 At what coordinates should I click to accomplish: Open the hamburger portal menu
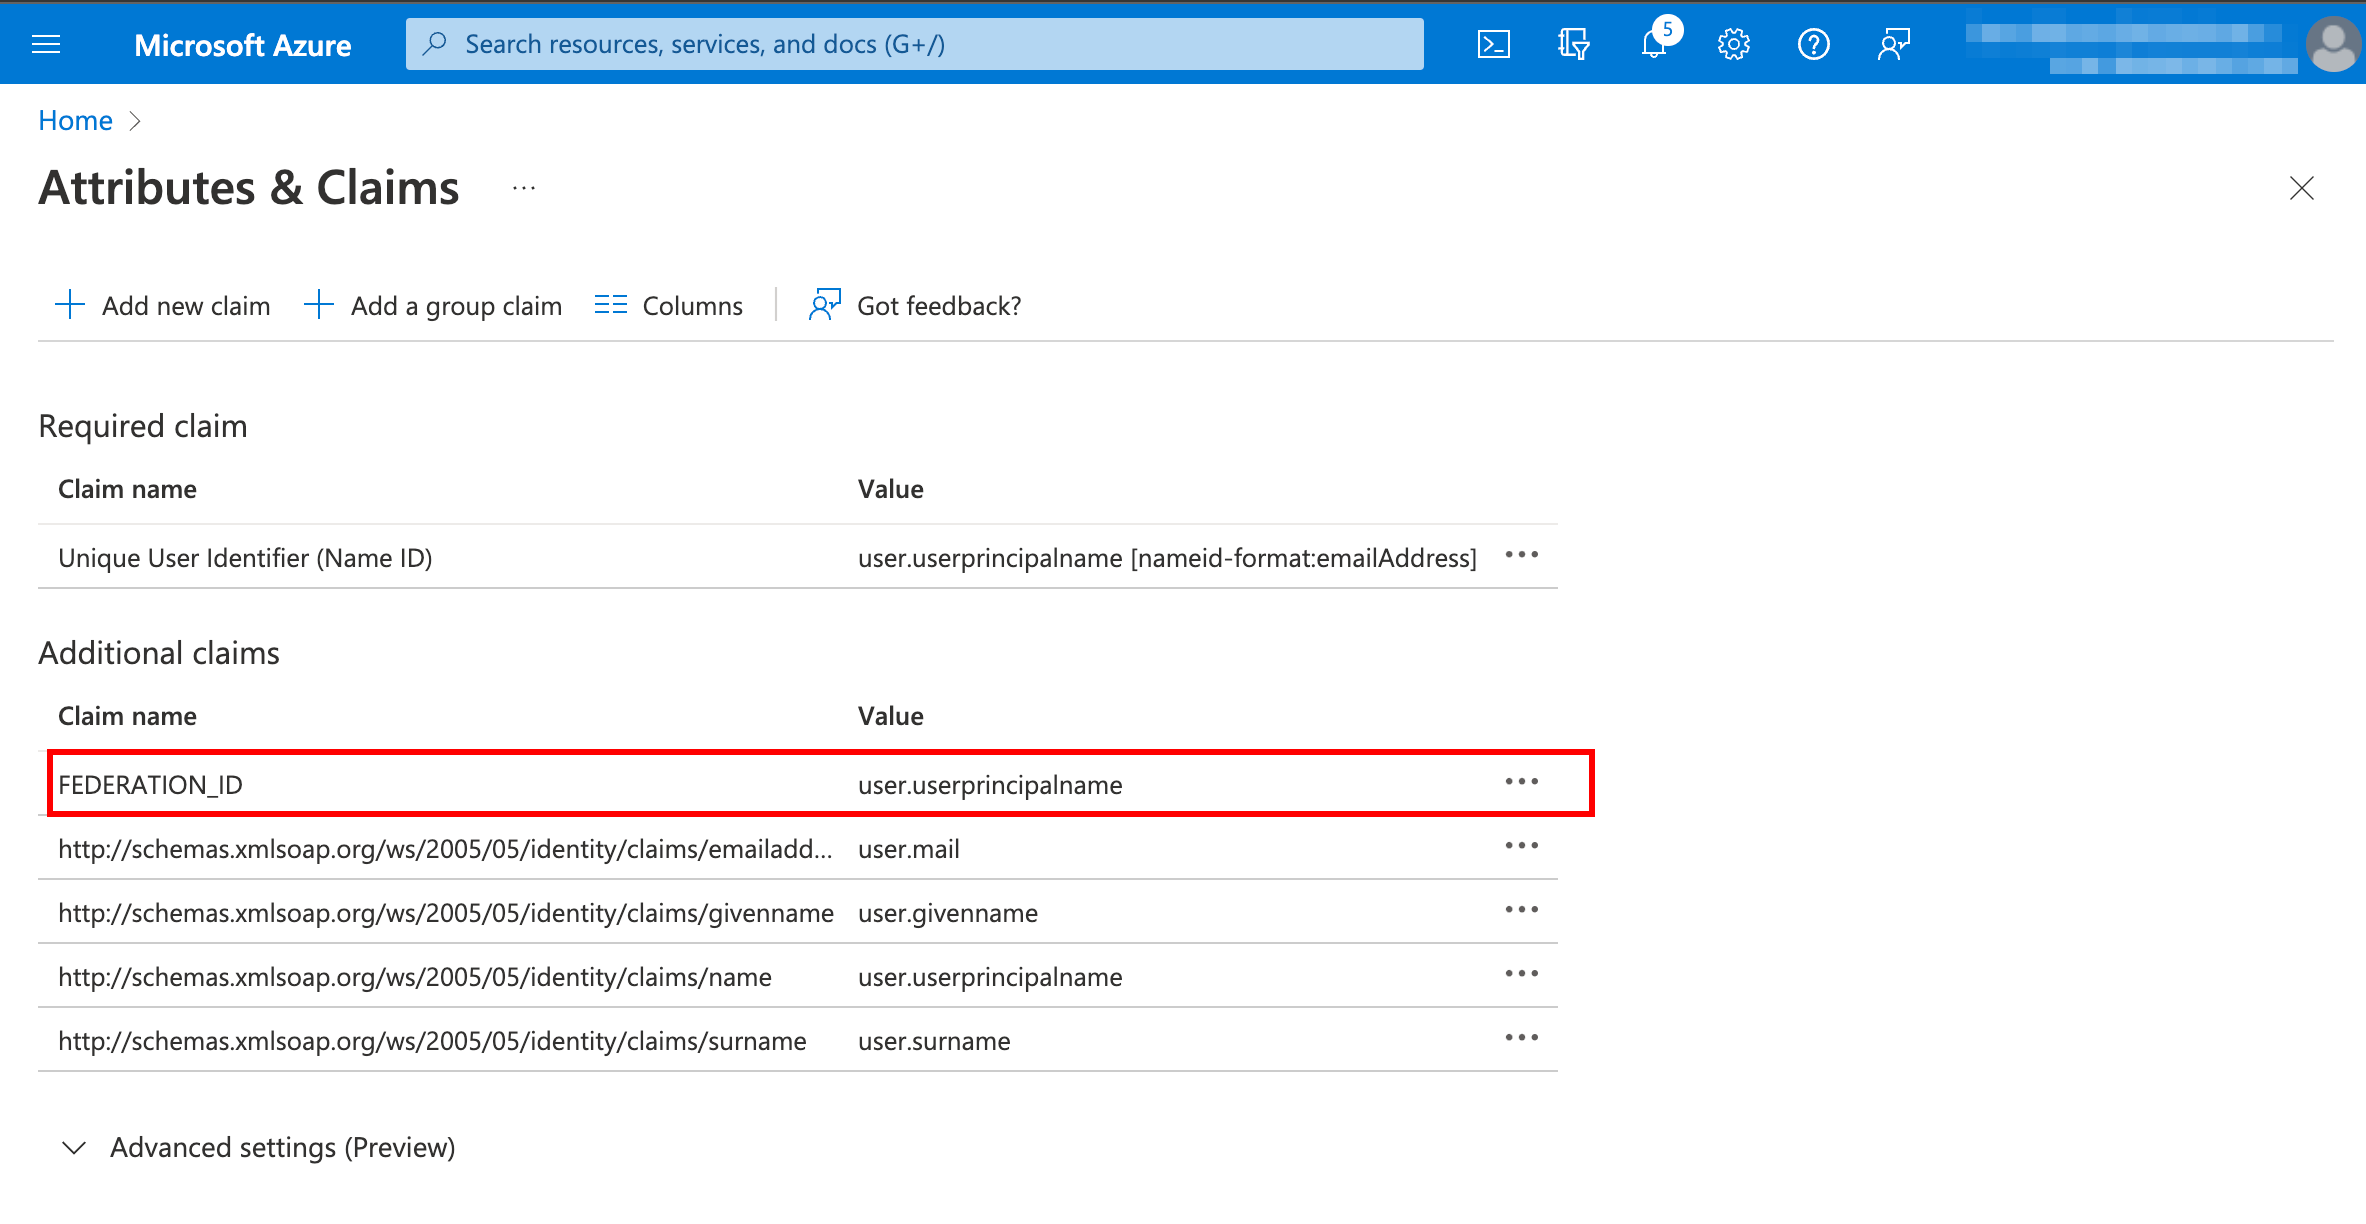click(46, 43)
